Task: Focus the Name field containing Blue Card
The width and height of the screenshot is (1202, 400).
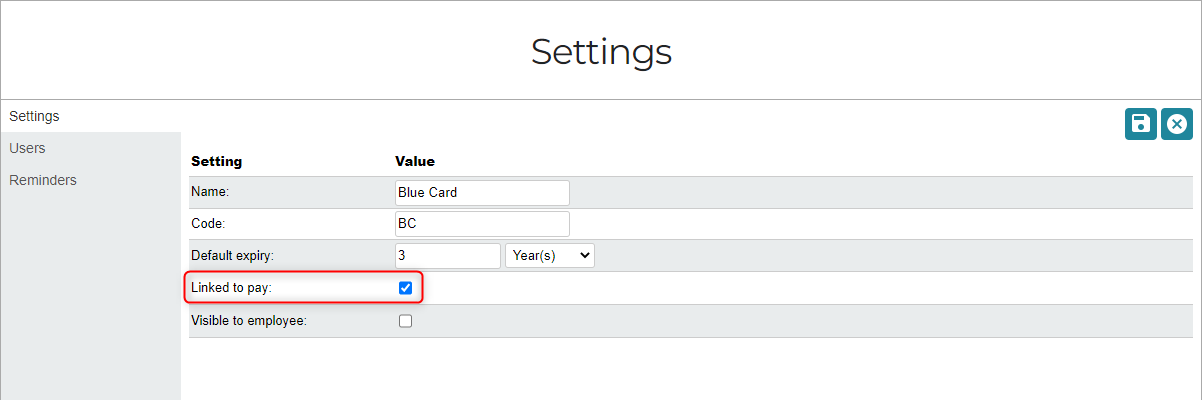Action: click(482, 192)
